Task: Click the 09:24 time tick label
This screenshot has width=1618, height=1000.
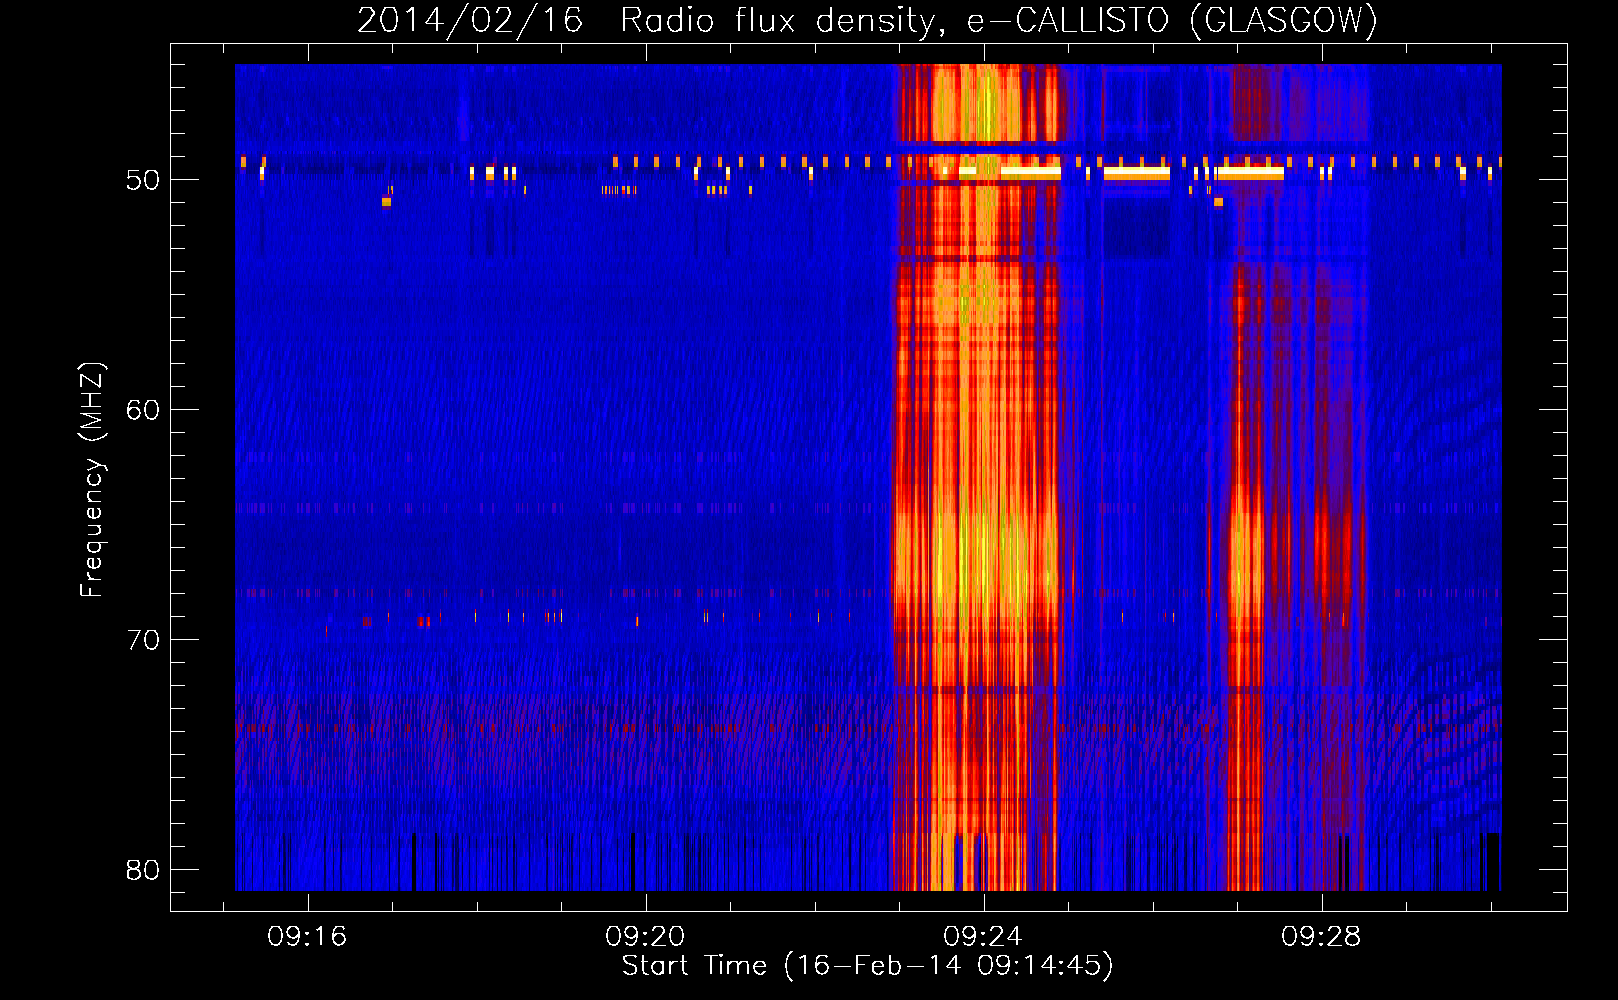Action: [984, 936]
